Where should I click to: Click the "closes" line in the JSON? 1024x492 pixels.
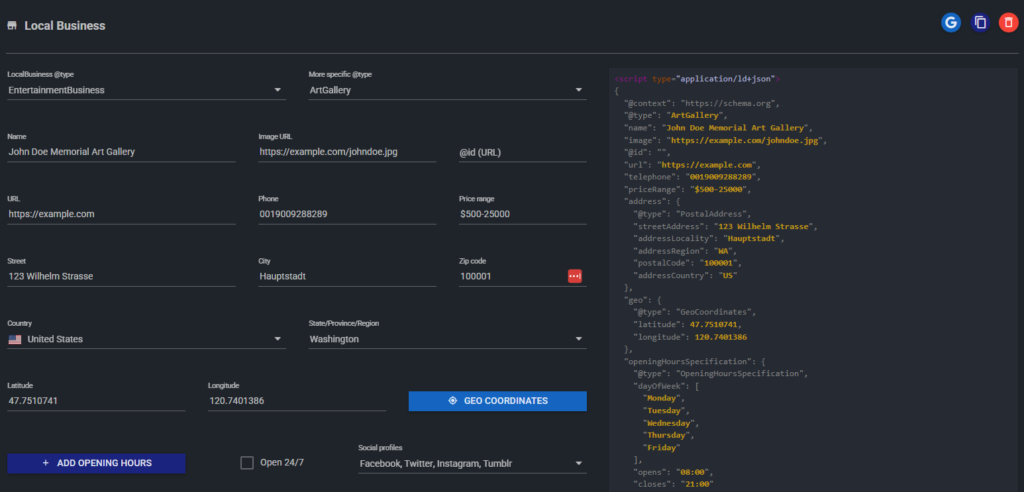click(x=673, y=485)
